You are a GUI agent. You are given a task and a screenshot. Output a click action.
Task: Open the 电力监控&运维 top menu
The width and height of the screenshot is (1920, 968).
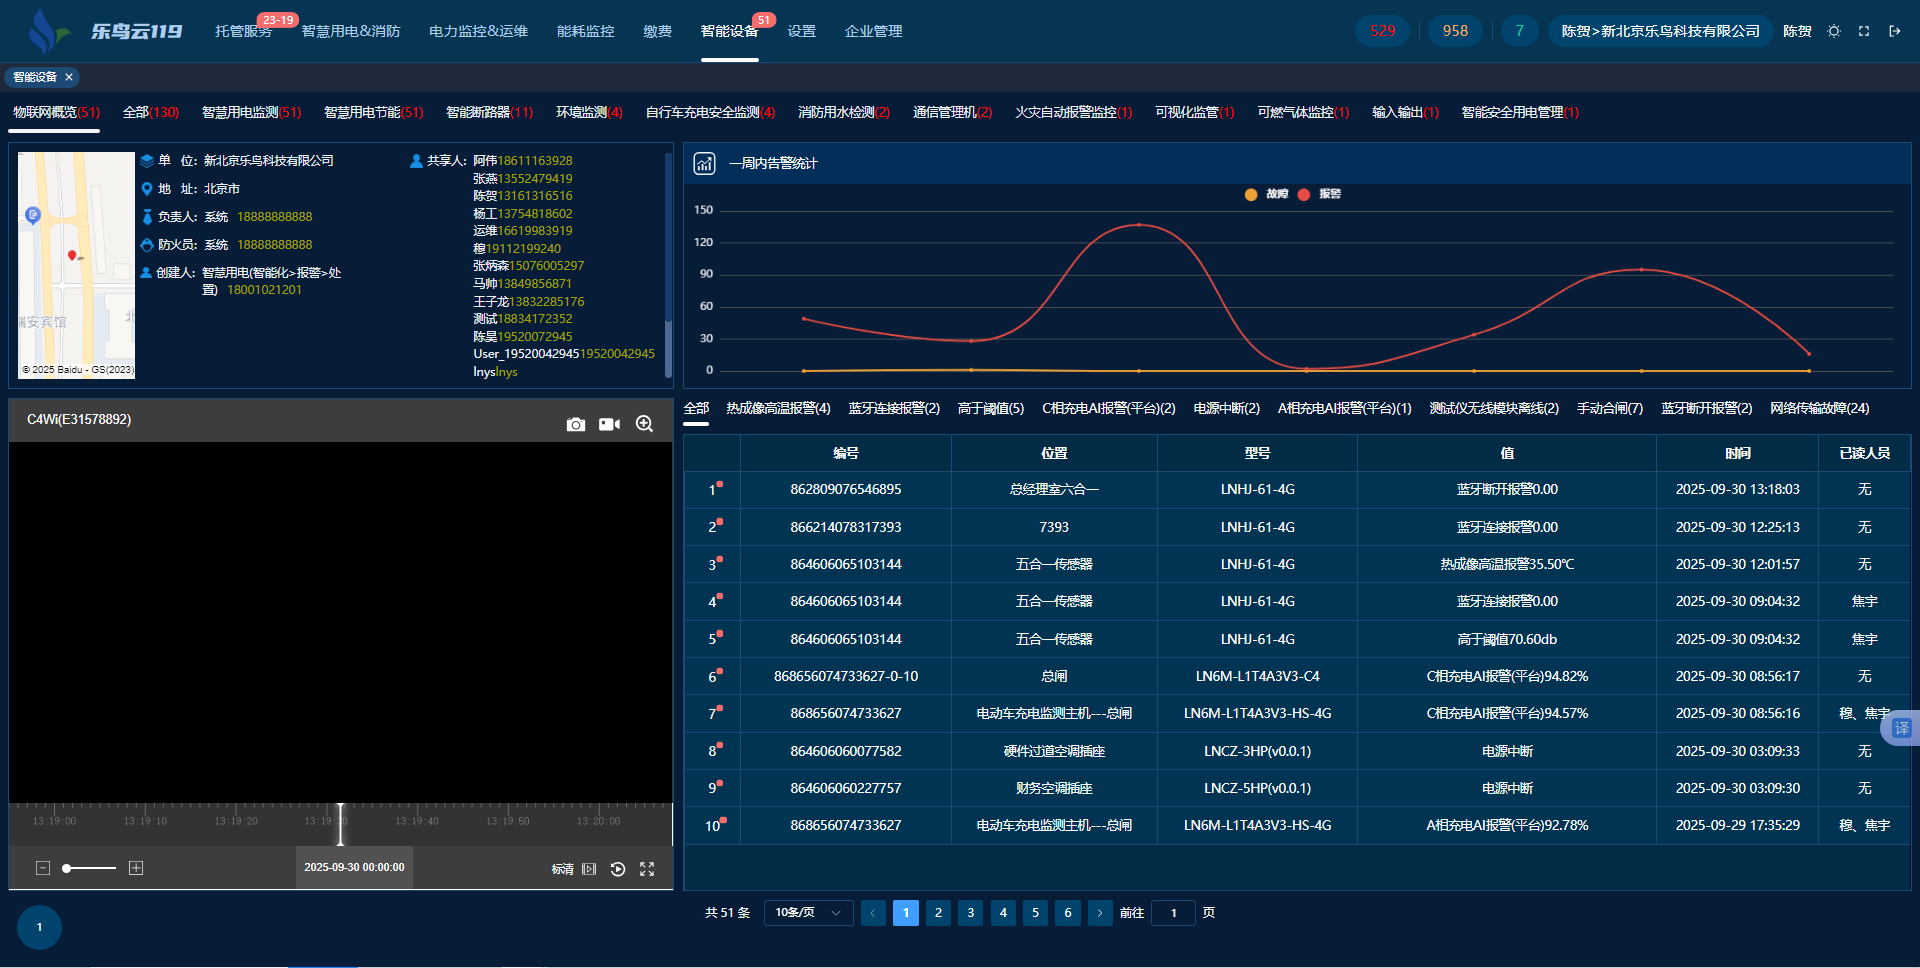point(478,31)
